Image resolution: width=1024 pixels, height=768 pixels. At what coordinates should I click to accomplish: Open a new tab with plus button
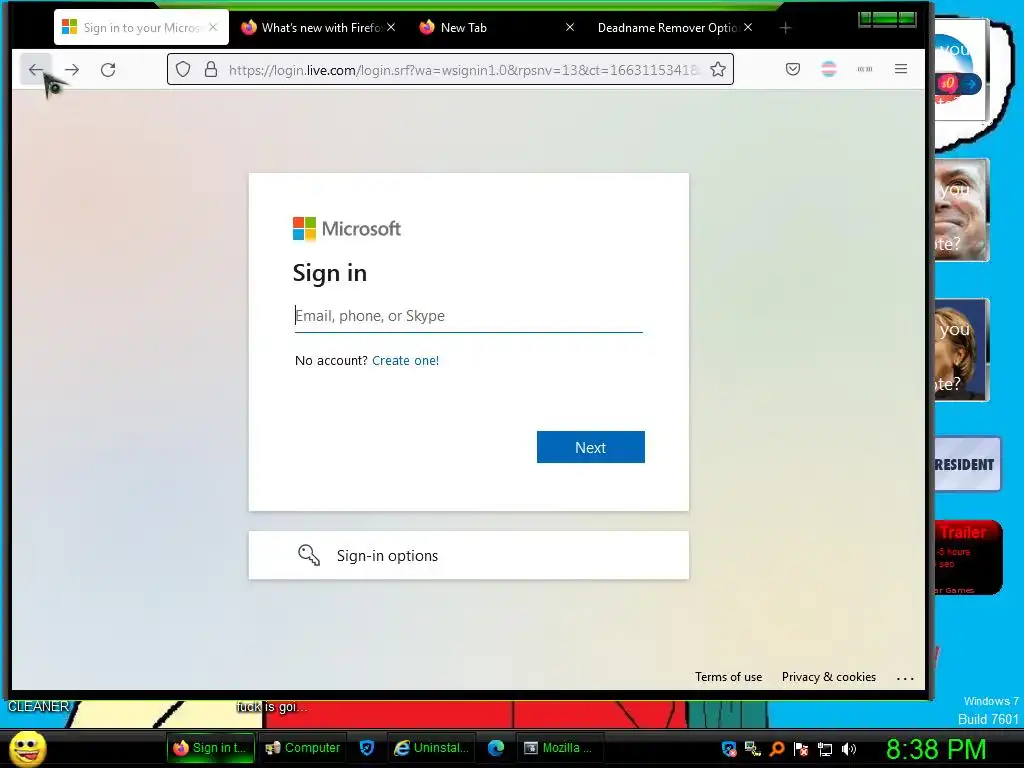coord(786,28)
